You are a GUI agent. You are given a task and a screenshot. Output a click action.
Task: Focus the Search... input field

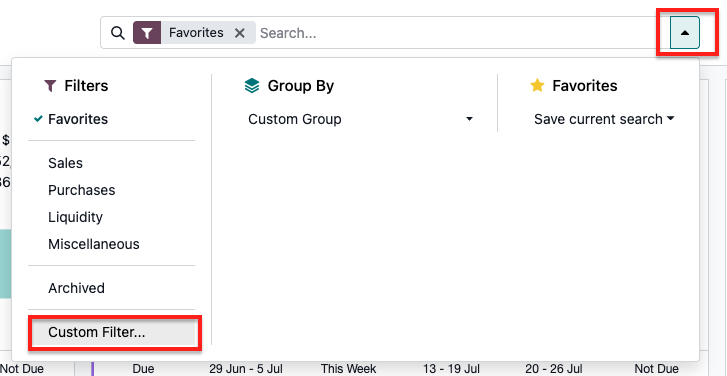tap(461, 33)
